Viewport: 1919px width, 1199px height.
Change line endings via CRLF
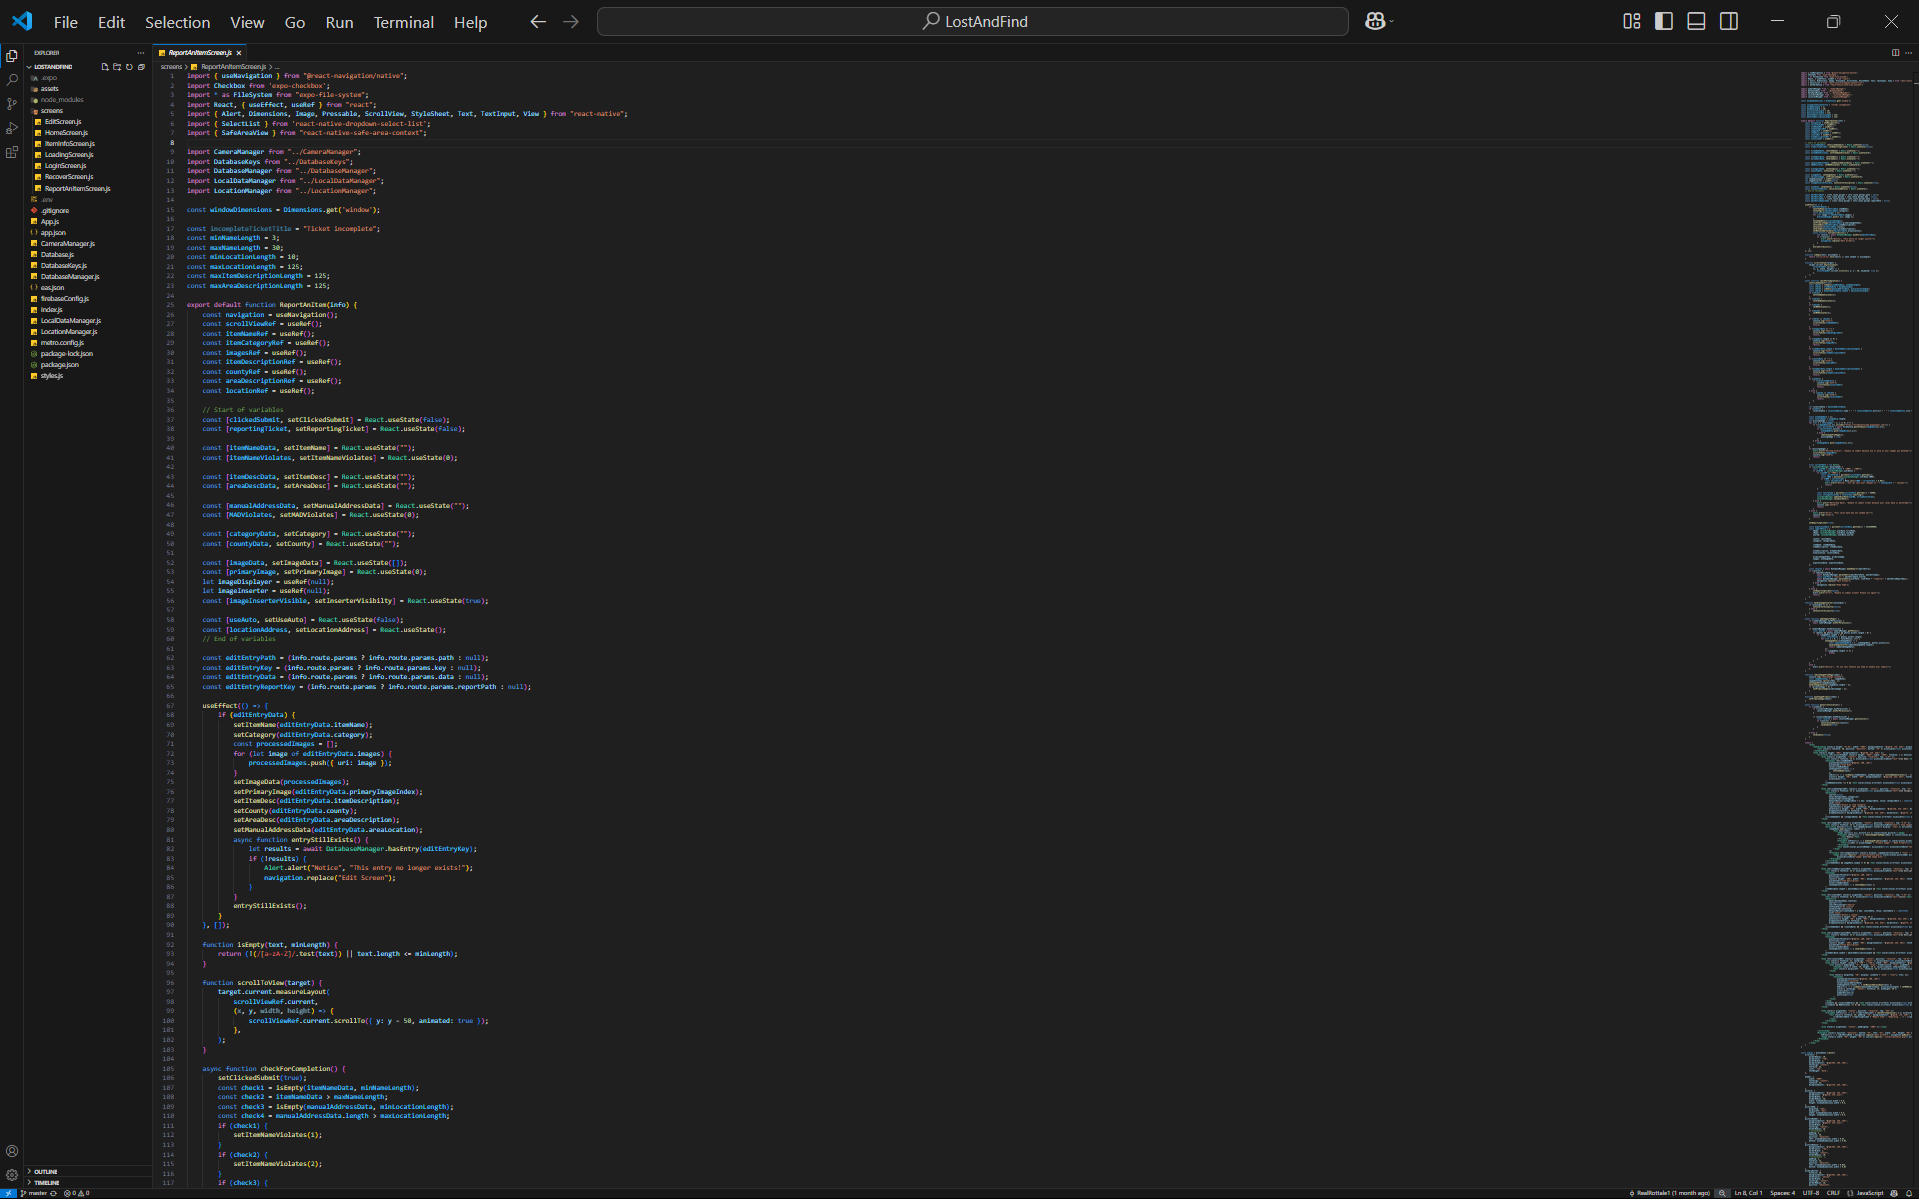pyautogui.click(x=1833, y=1193)
